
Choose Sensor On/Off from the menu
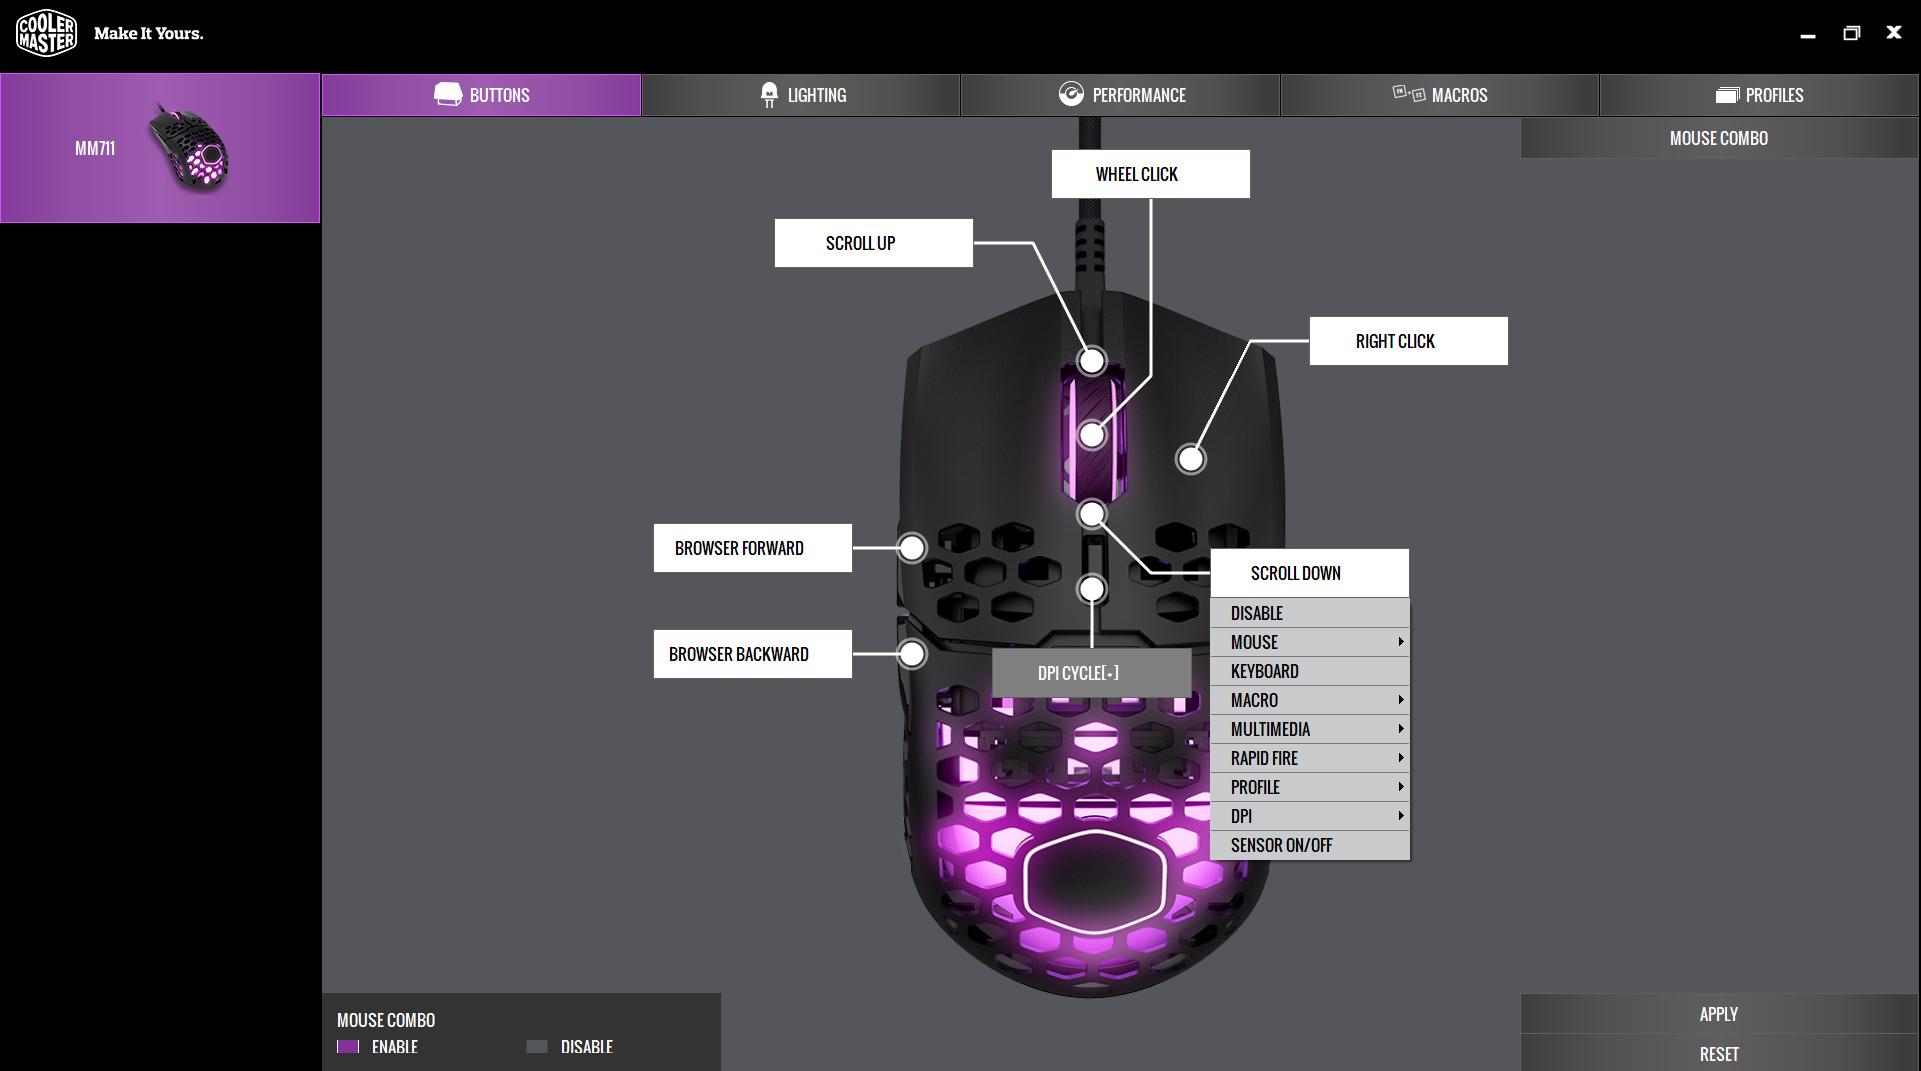click(x=1310, y=845)
